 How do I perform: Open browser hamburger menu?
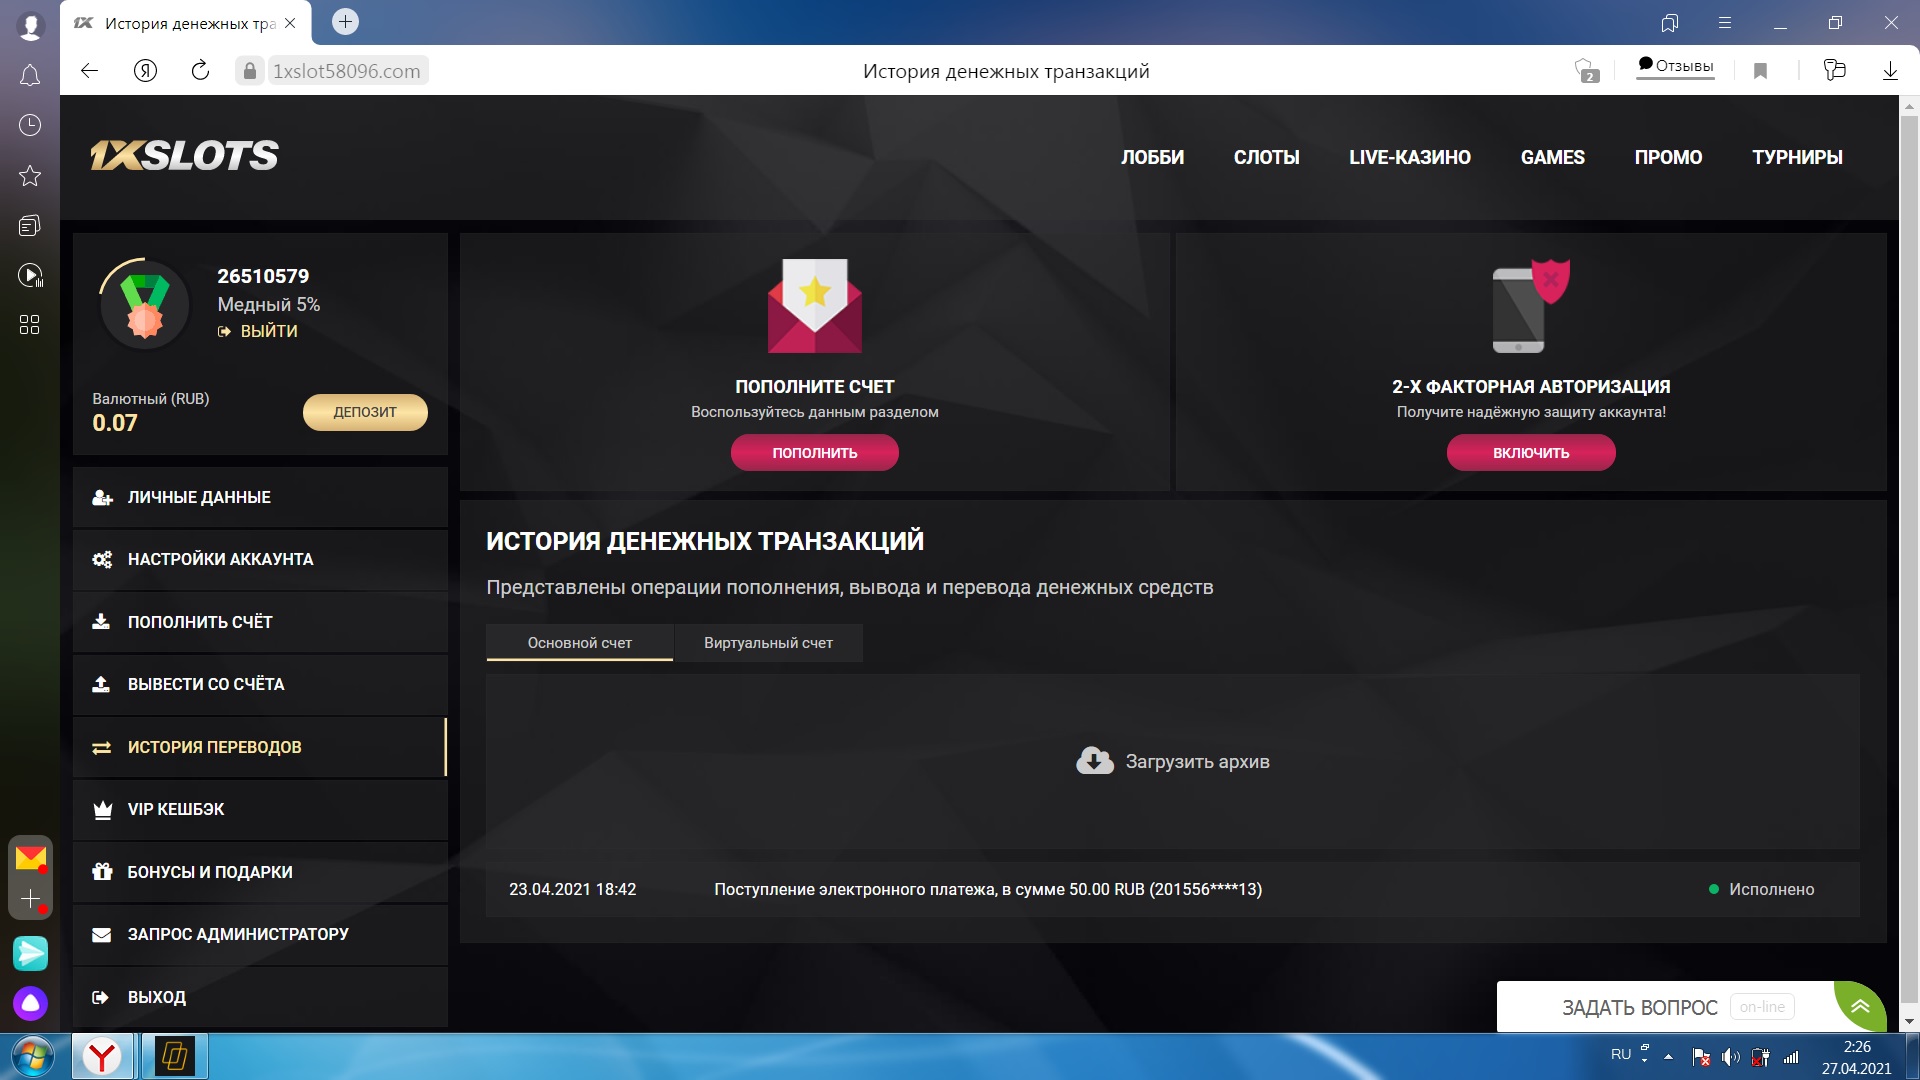(1724, 23)
